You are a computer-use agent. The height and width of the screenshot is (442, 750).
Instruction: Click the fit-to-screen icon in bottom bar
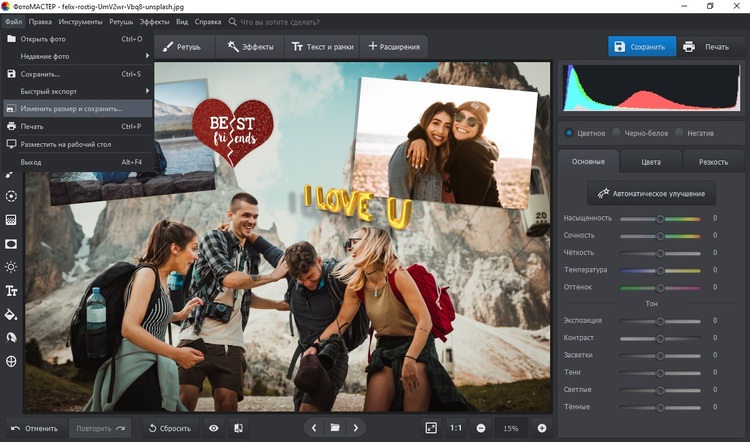click(x=431, y=428)
